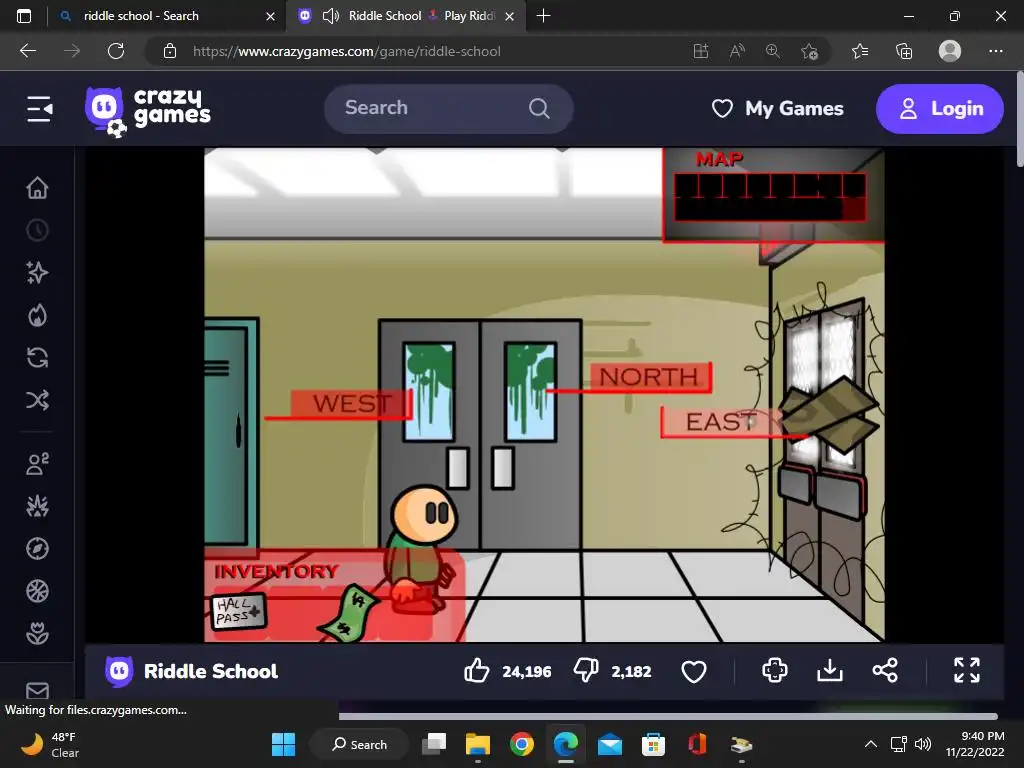Open File Explorer from taskbar
This screenshot has width=1024, height=768.
pyautogui.click(x=477, y=744)
